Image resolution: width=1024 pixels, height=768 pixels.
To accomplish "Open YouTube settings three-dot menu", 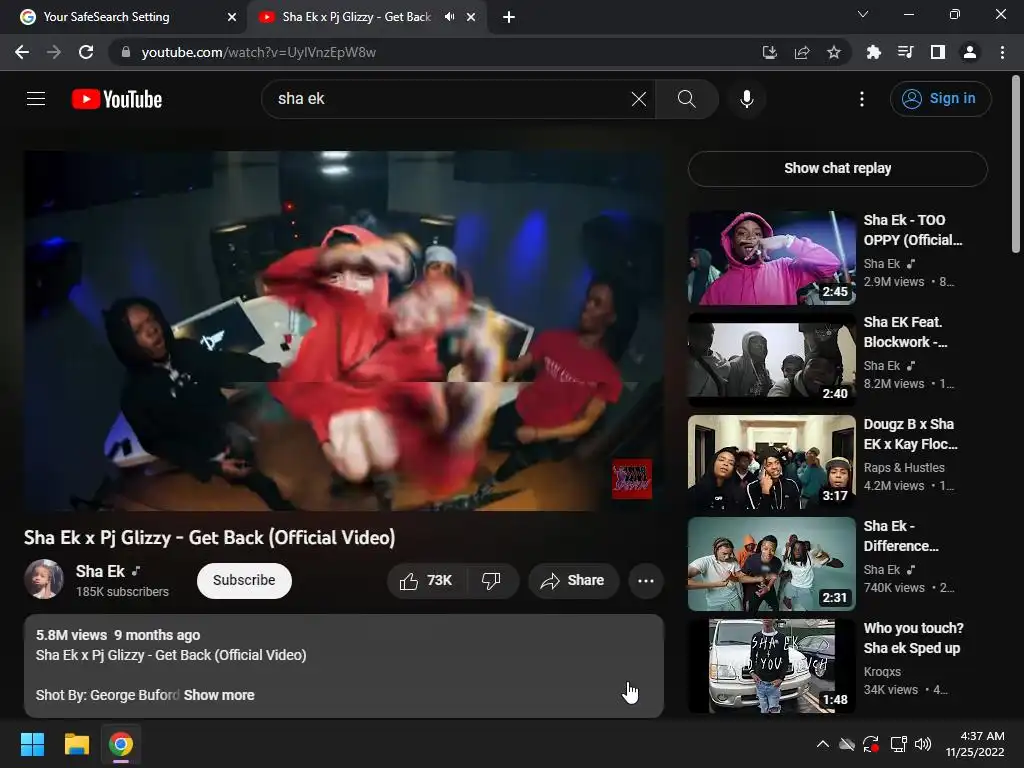I will click(861, 99).
